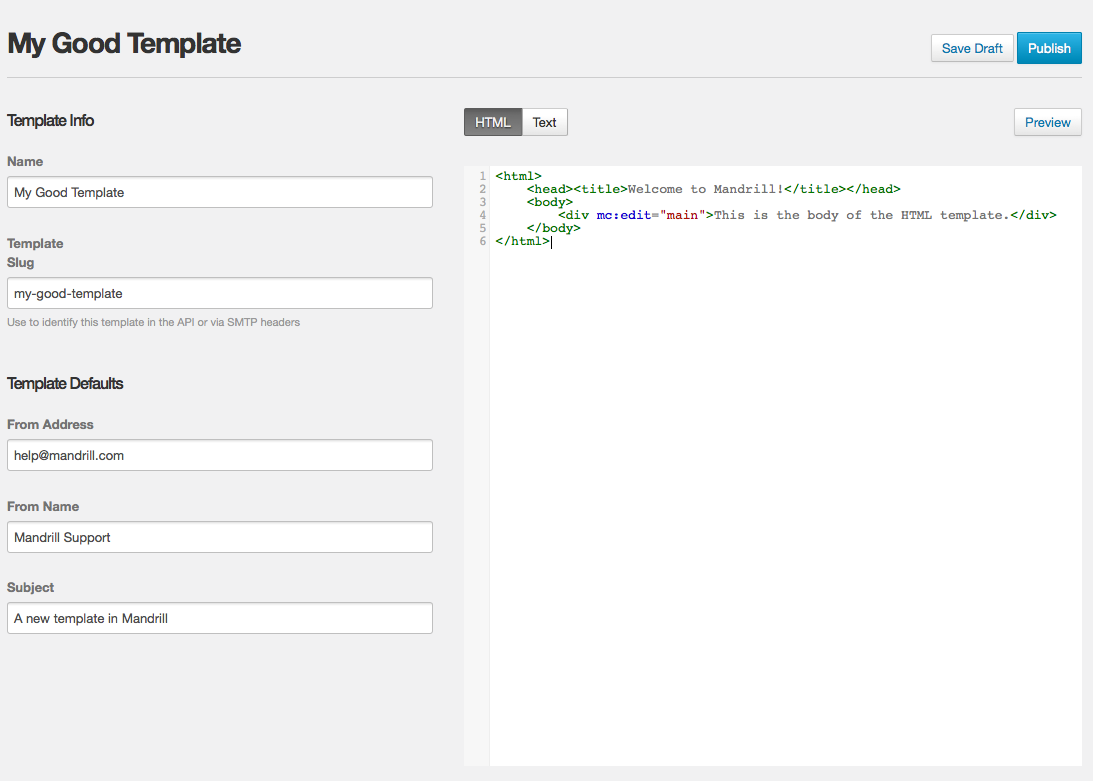
Task: Click line number 6 in the gutter
Action: 482,241
